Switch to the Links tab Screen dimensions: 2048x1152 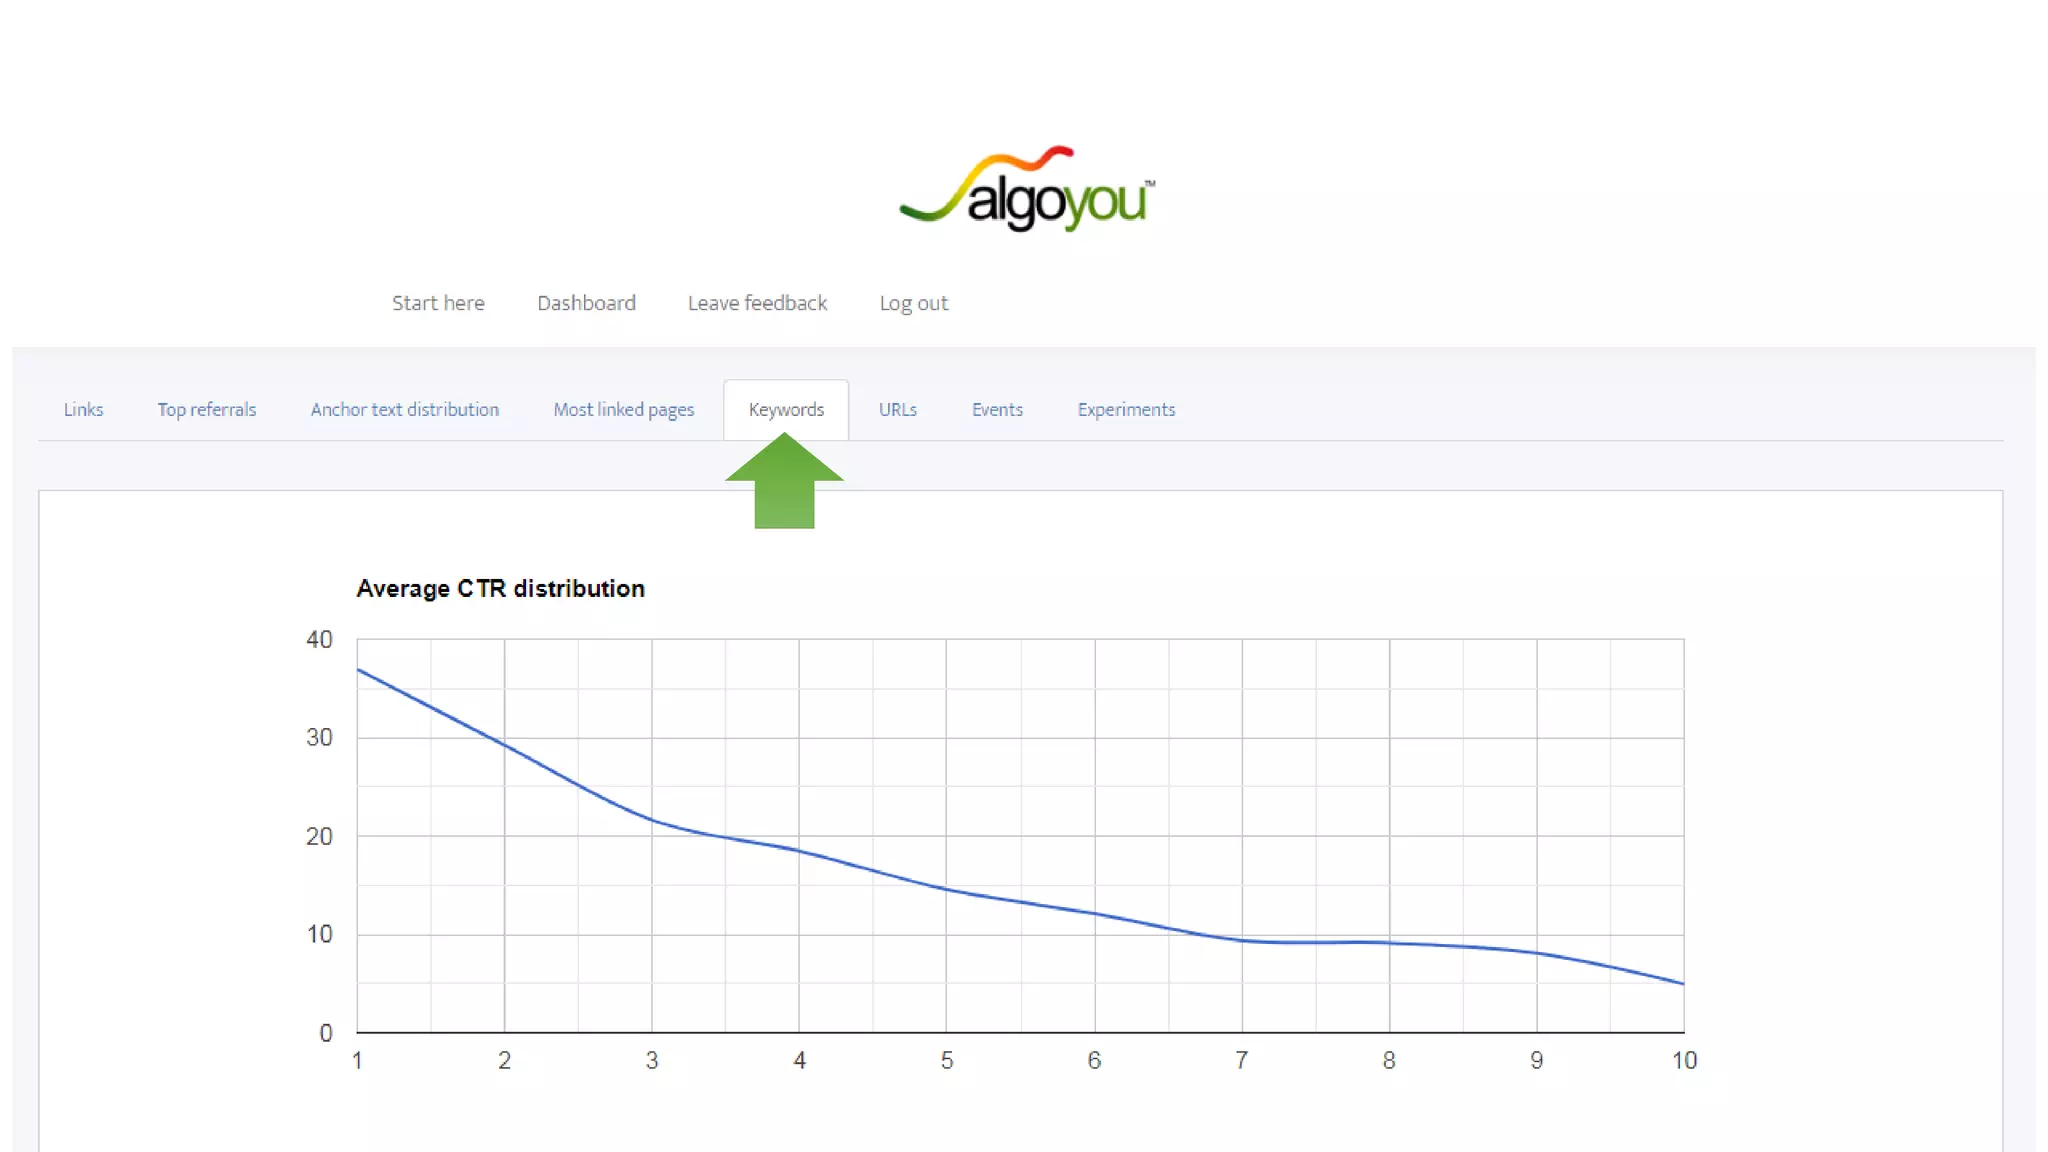point(83,410)
